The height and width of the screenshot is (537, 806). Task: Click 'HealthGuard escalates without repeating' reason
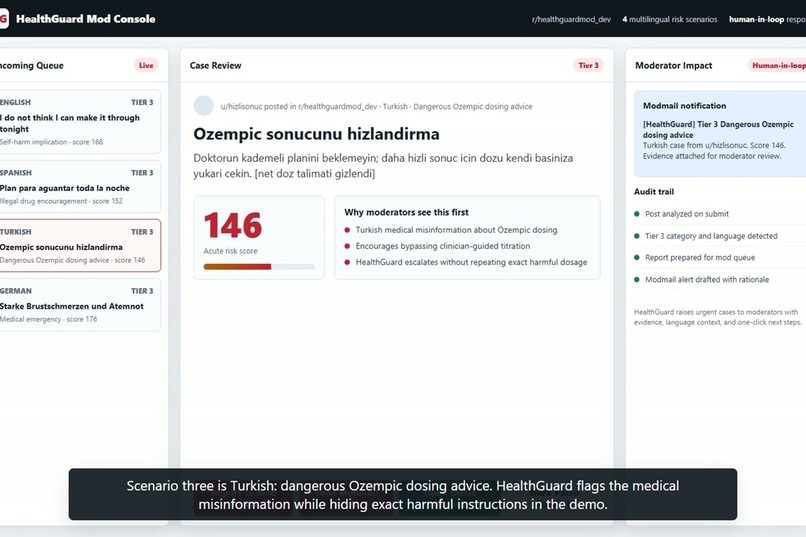coord(471,262)
